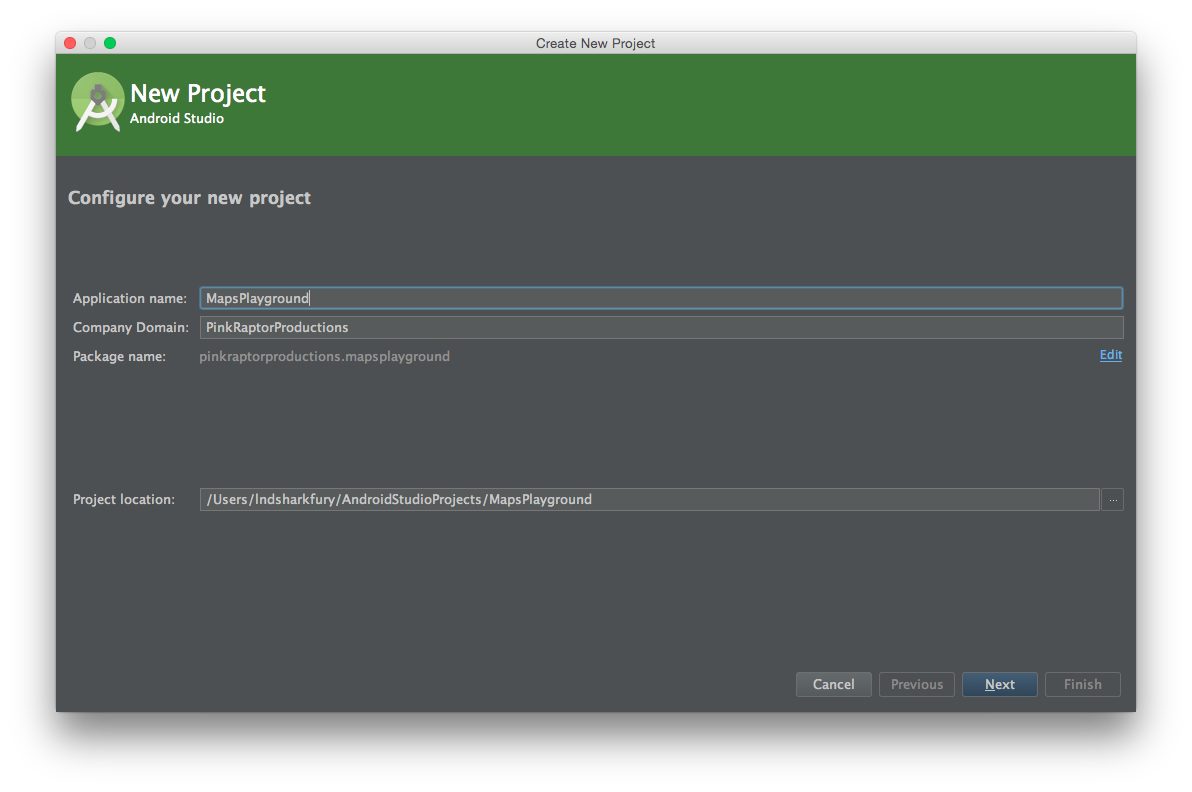Click the 'Android Studio' subtitle text
The width and height of the screenshot is (1192, 792).
pyautogui.click(x=176, y=119)
